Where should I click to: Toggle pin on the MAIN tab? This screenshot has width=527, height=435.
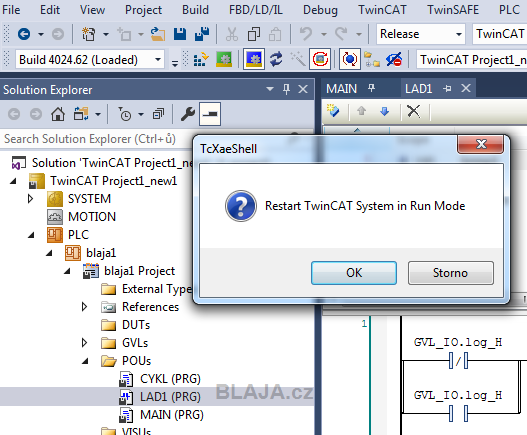[x=371, y=88]
